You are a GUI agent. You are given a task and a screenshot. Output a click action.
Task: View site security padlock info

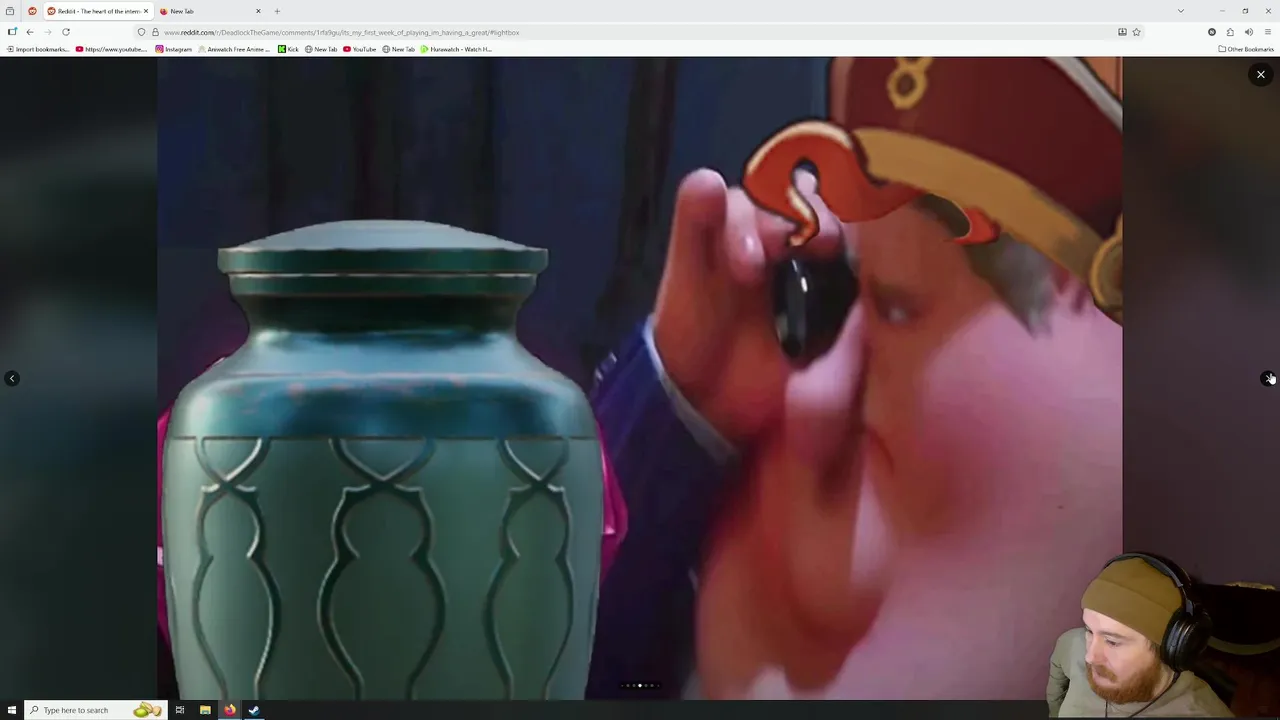(x=155, y=32)
